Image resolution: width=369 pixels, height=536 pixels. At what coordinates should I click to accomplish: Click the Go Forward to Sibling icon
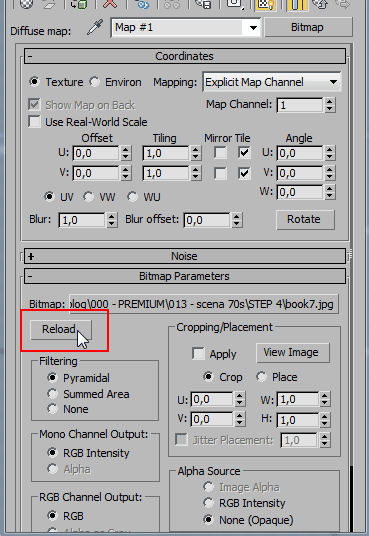pyautogui.click(x=343, y=4)
